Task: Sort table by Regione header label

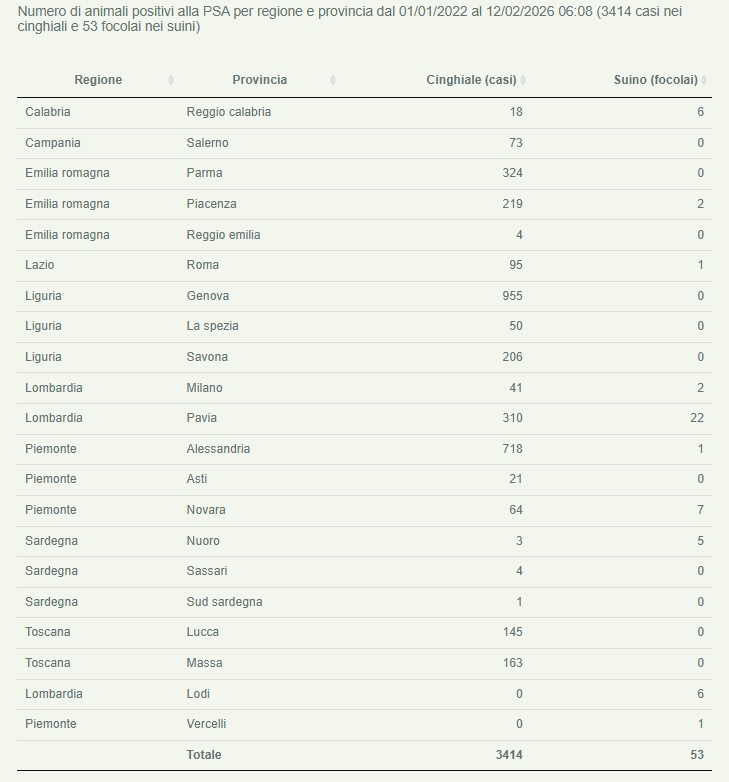Action: pyautogui.click(x=98, y=80)
